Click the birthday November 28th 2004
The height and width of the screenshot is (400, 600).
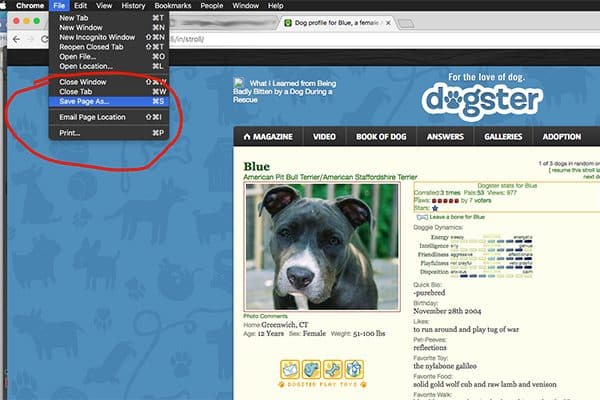(x=447, y=311)
